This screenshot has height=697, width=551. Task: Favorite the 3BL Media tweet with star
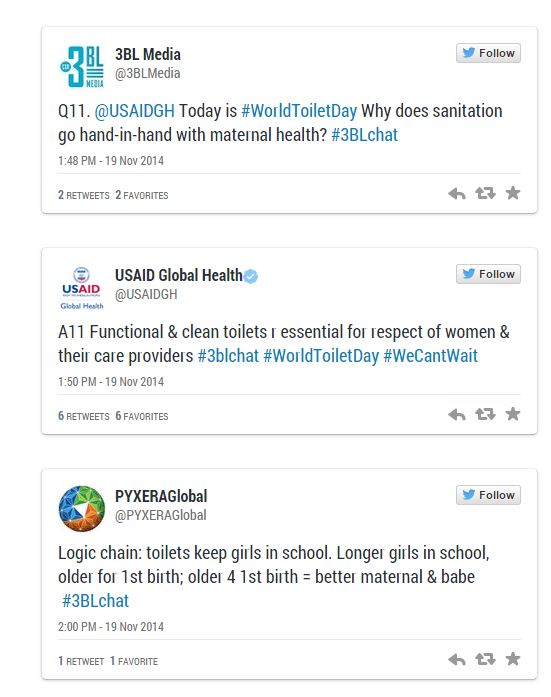[513, 193]
